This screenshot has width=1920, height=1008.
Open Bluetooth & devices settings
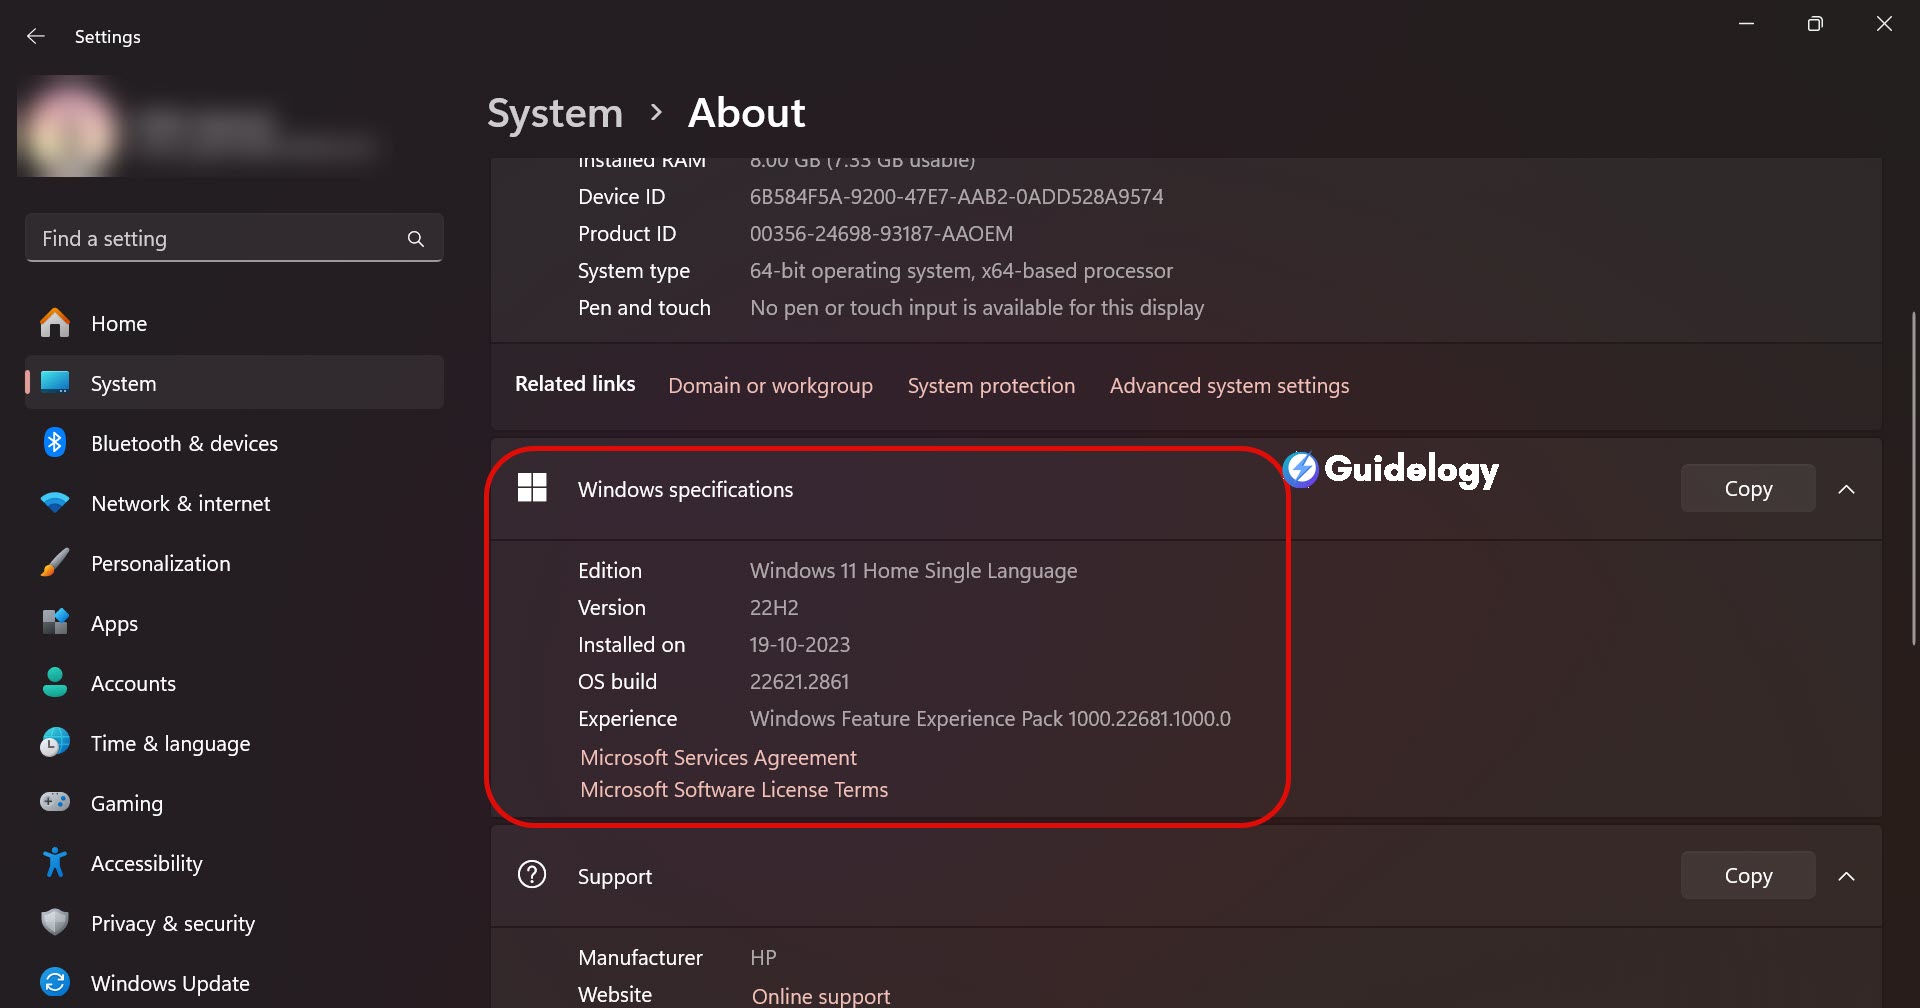[x=184, y=444]
